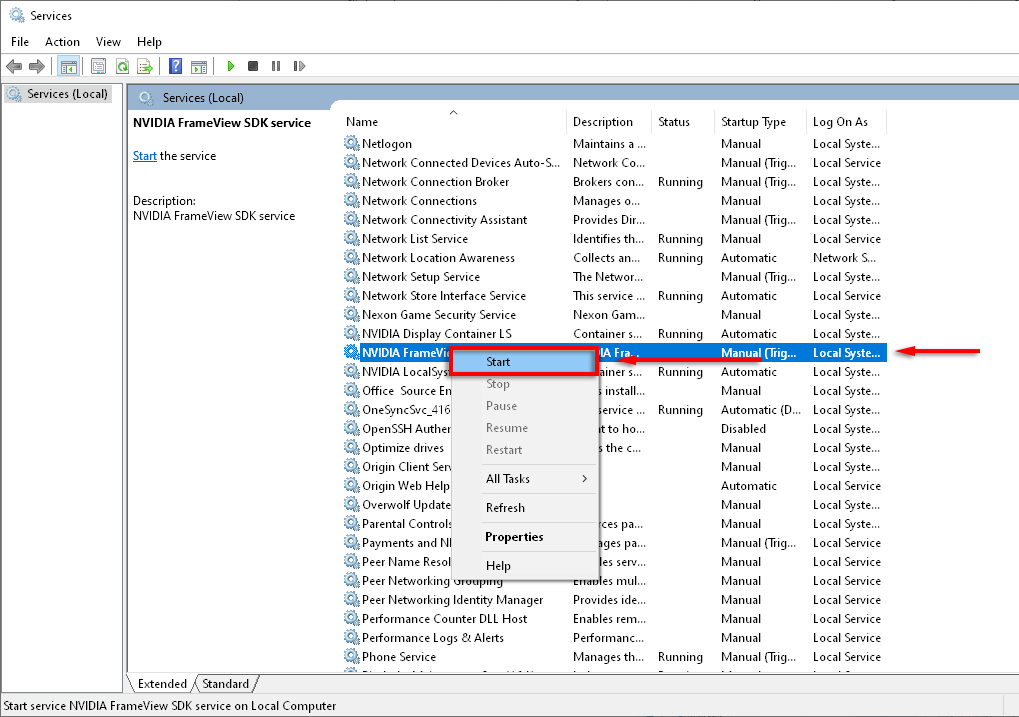Open the Action menu
The height and width of the screenshot is (717, 1019).
point(62,42)
